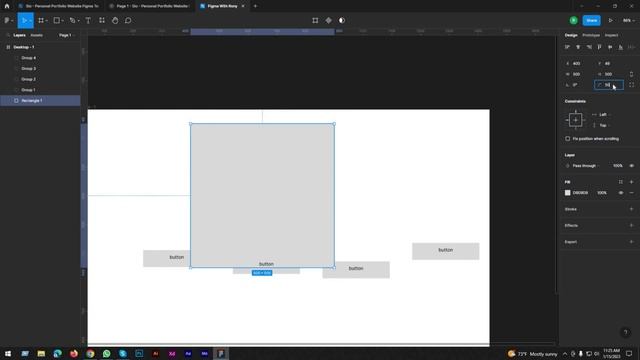640x360 pixels.
Task: Open the zoom level dropdown
Action: point(628,20)
